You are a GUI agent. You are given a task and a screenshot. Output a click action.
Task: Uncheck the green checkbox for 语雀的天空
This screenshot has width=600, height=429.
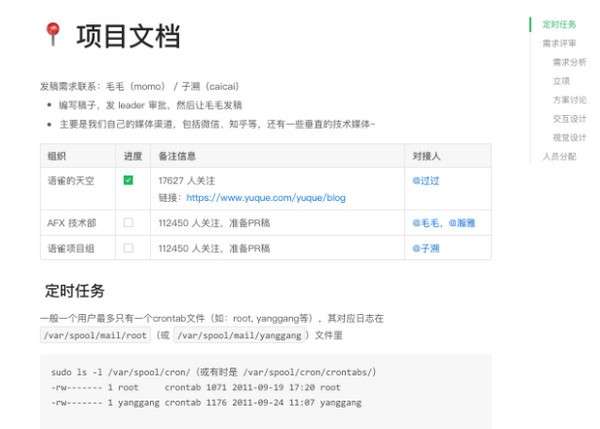coord(128,180)
